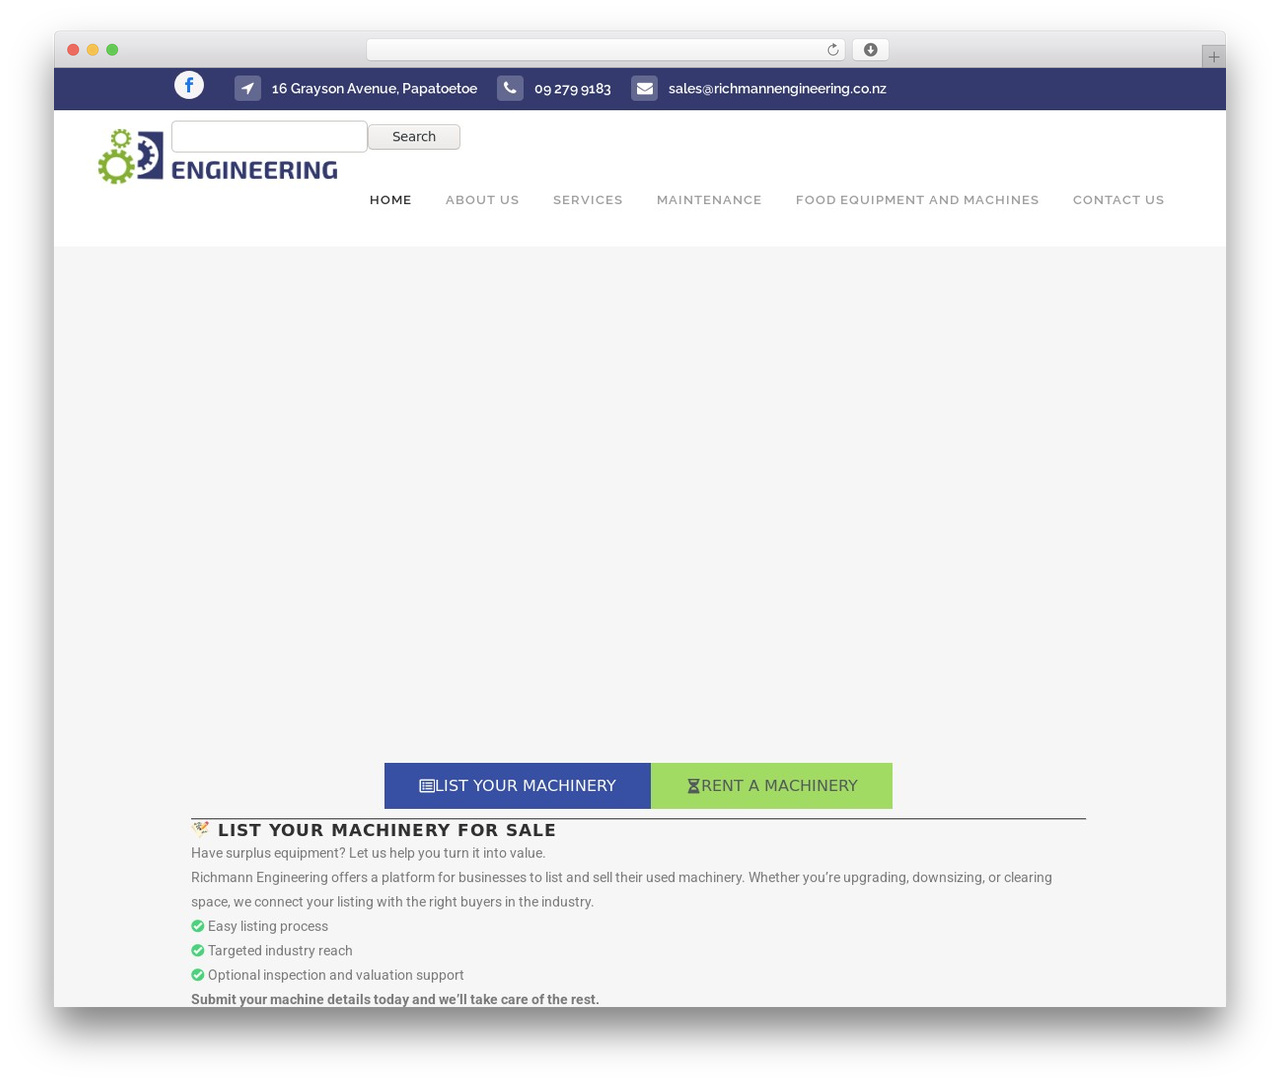
Task: Click the green check beside Optional inspection
Action: pyautogui.click(x=198, y=975)
